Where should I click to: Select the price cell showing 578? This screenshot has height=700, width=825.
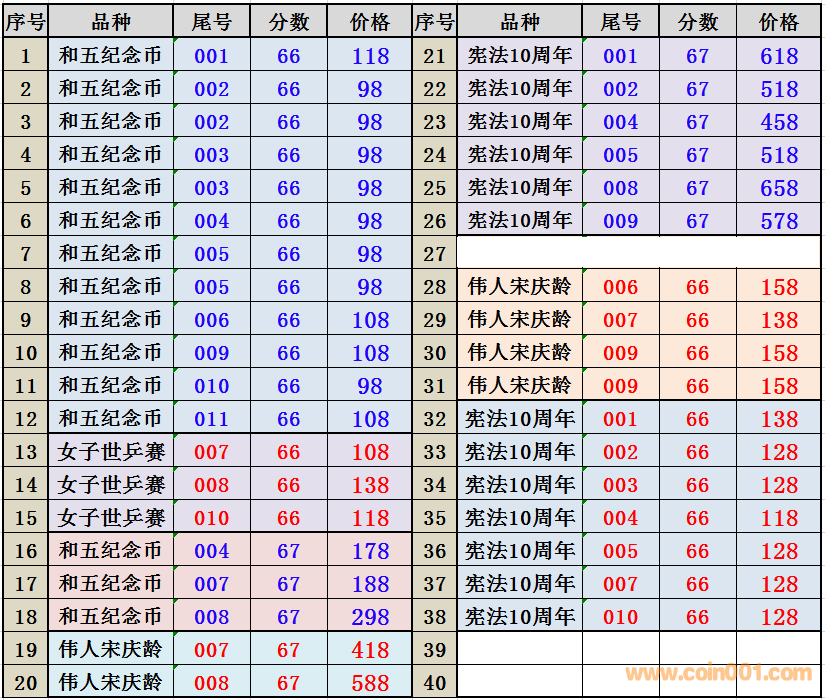point(778,221)
